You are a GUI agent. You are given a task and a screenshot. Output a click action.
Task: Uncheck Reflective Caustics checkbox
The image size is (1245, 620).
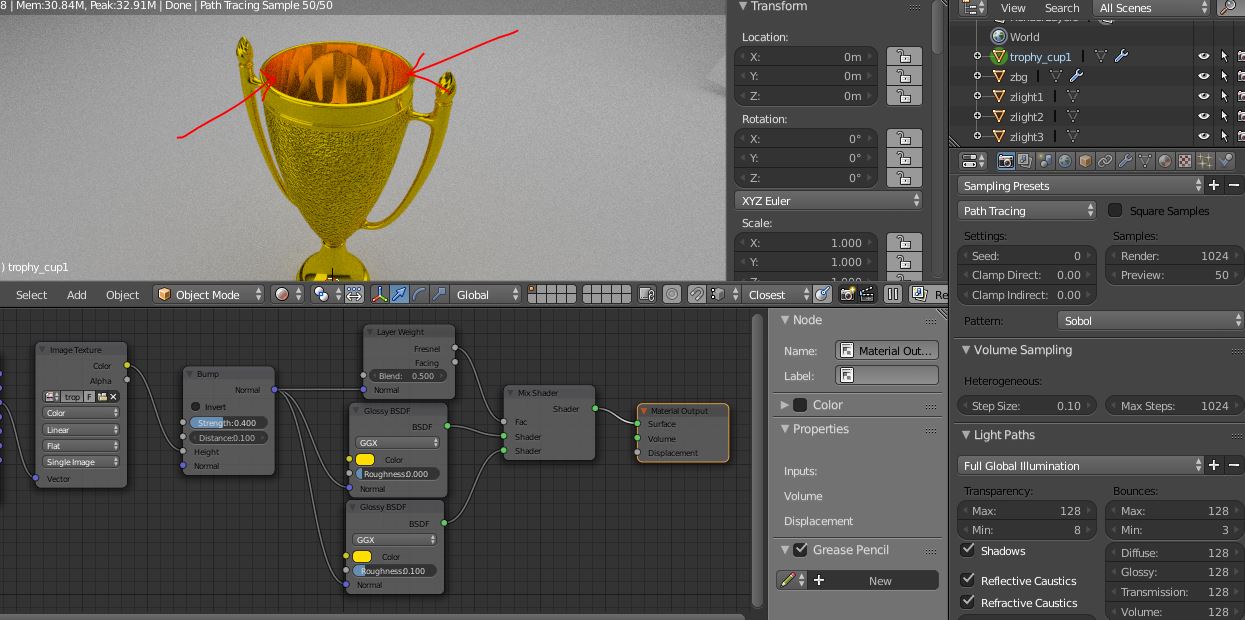[x=968, y=580]
